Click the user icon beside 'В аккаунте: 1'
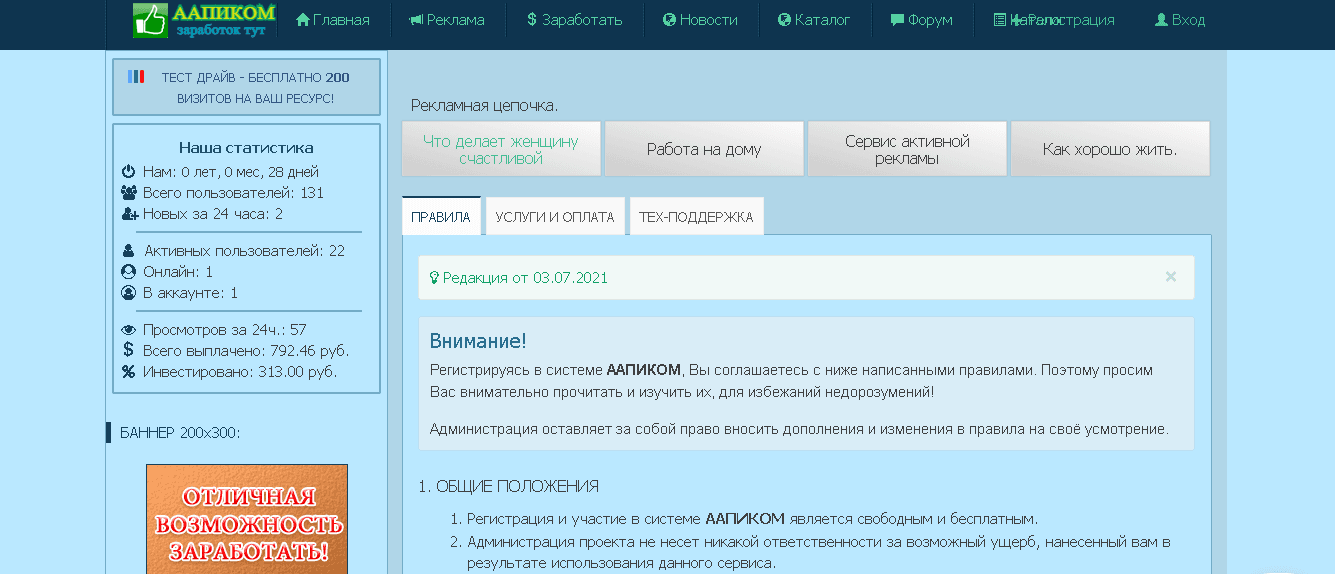Viewport: 1335px width, 574px height. pos(128,293)
